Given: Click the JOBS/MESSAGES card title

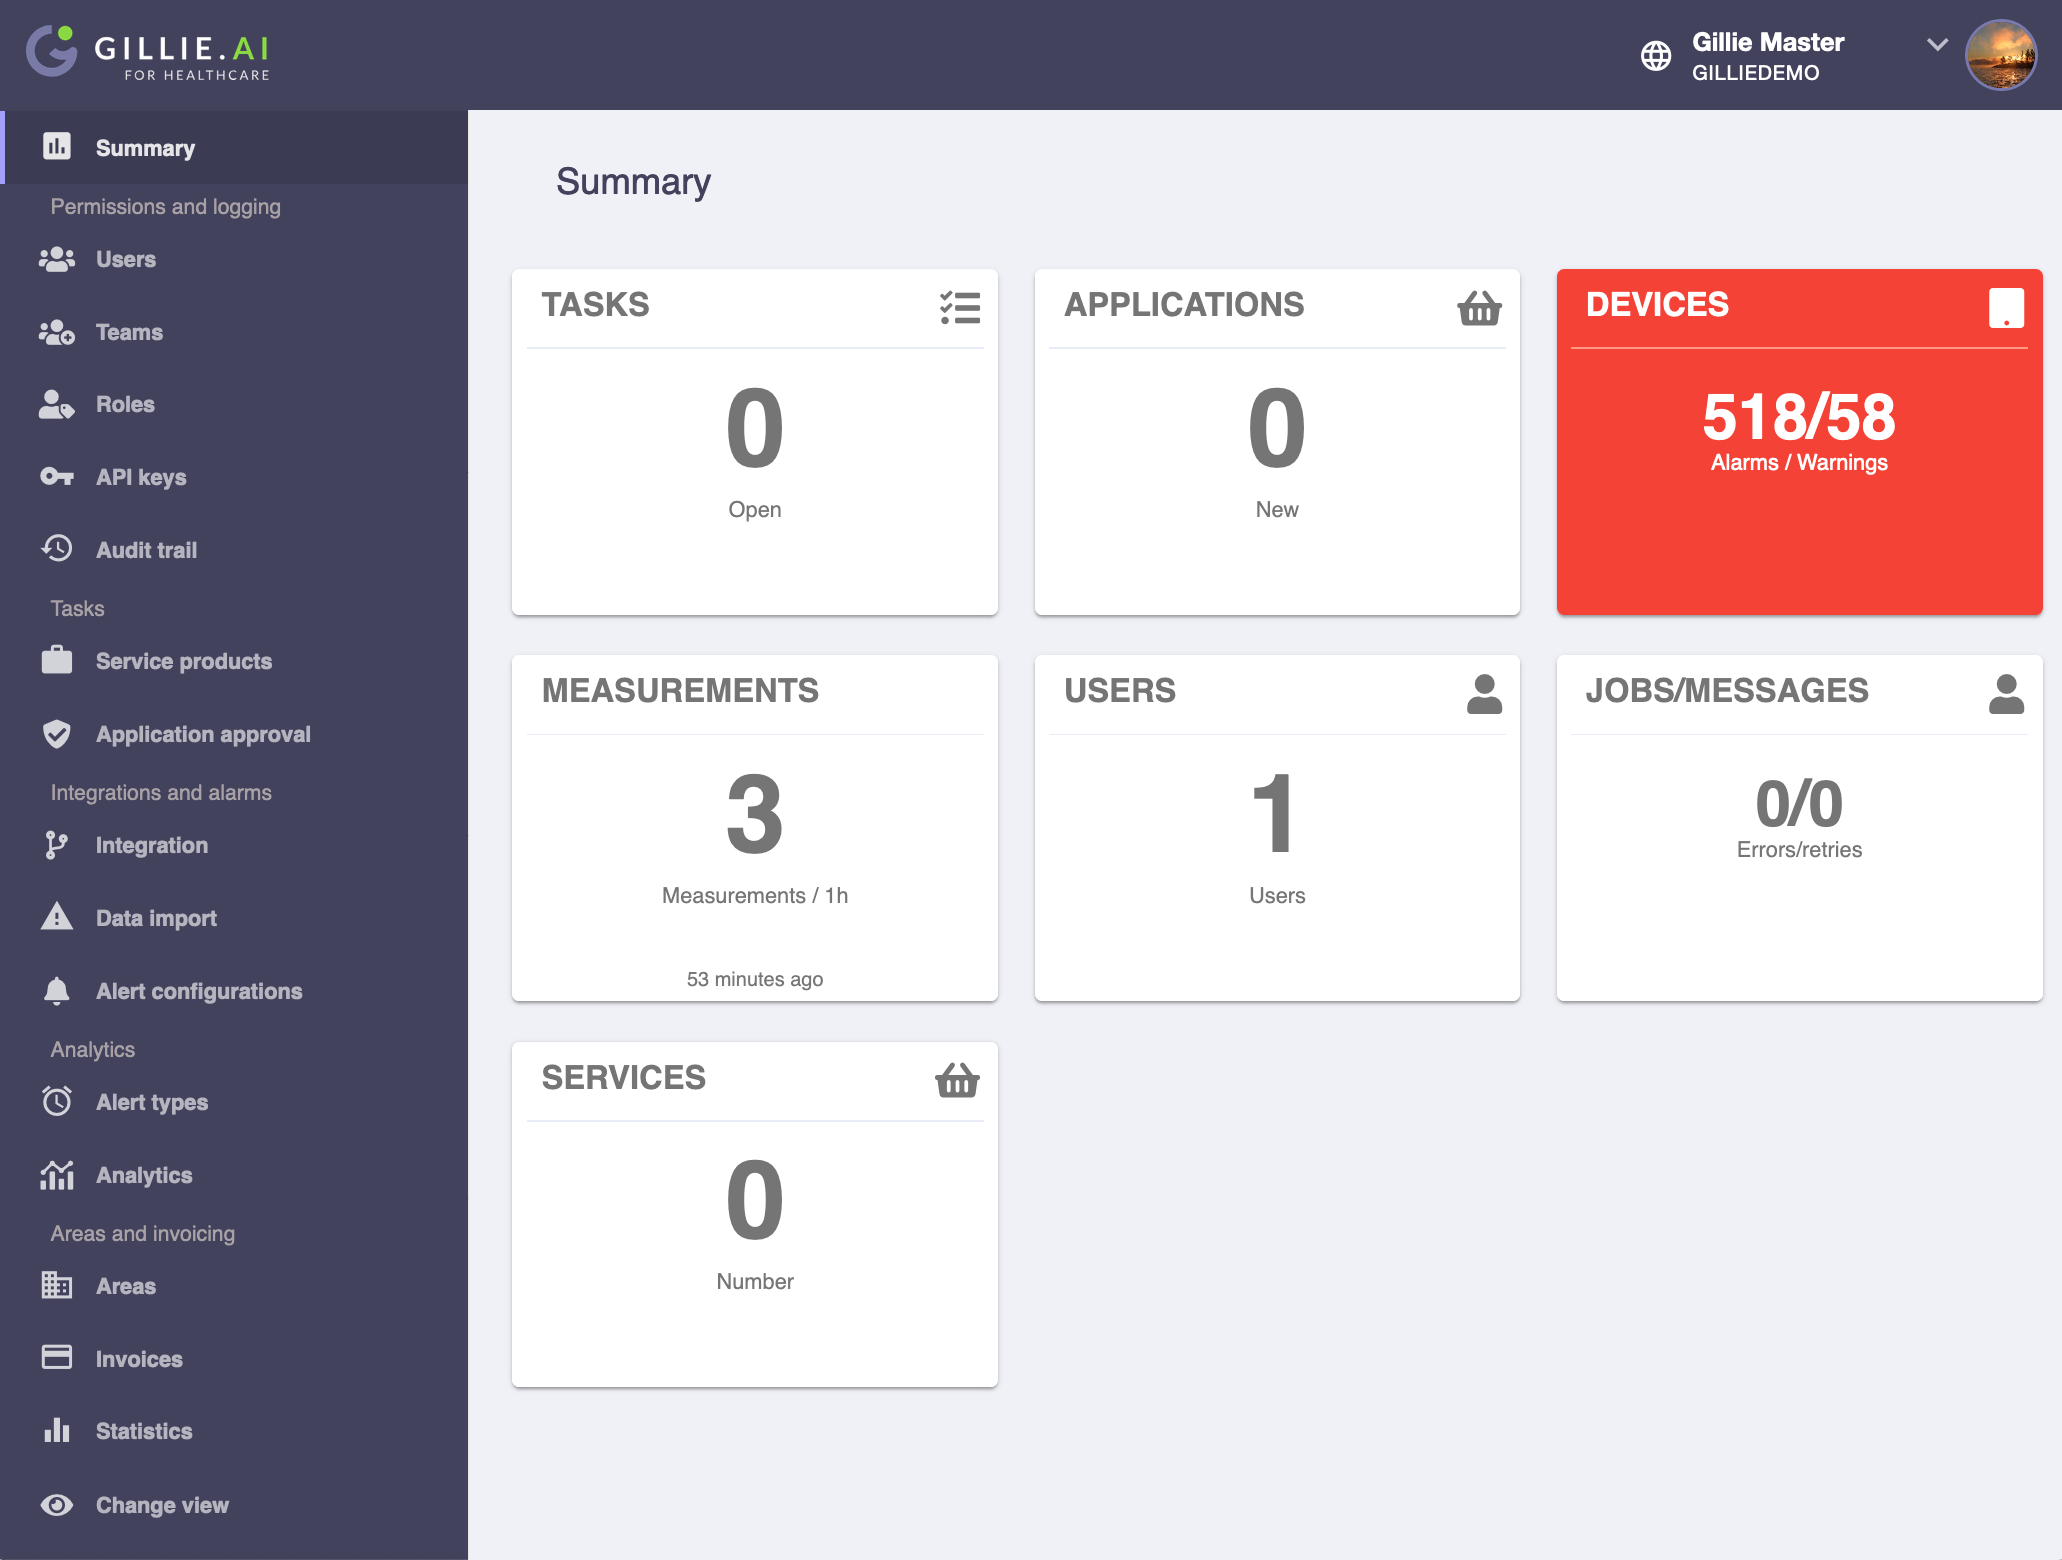Looking at the screenshot, I should 1727,690.
